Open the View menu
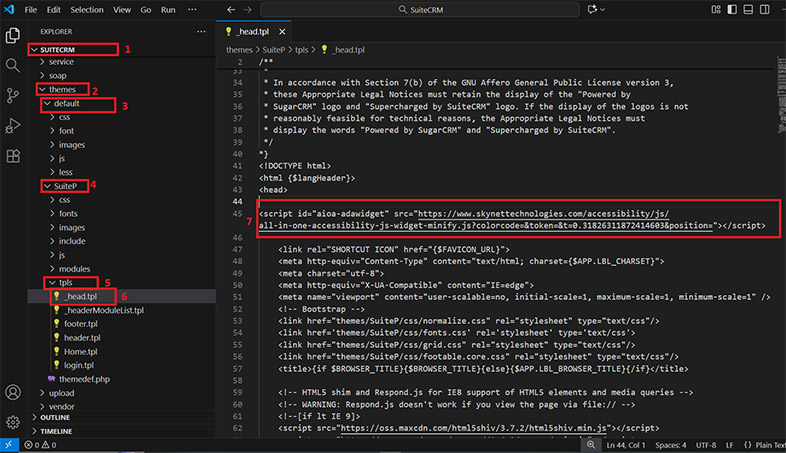786x453 pixels. pos(122,10)
